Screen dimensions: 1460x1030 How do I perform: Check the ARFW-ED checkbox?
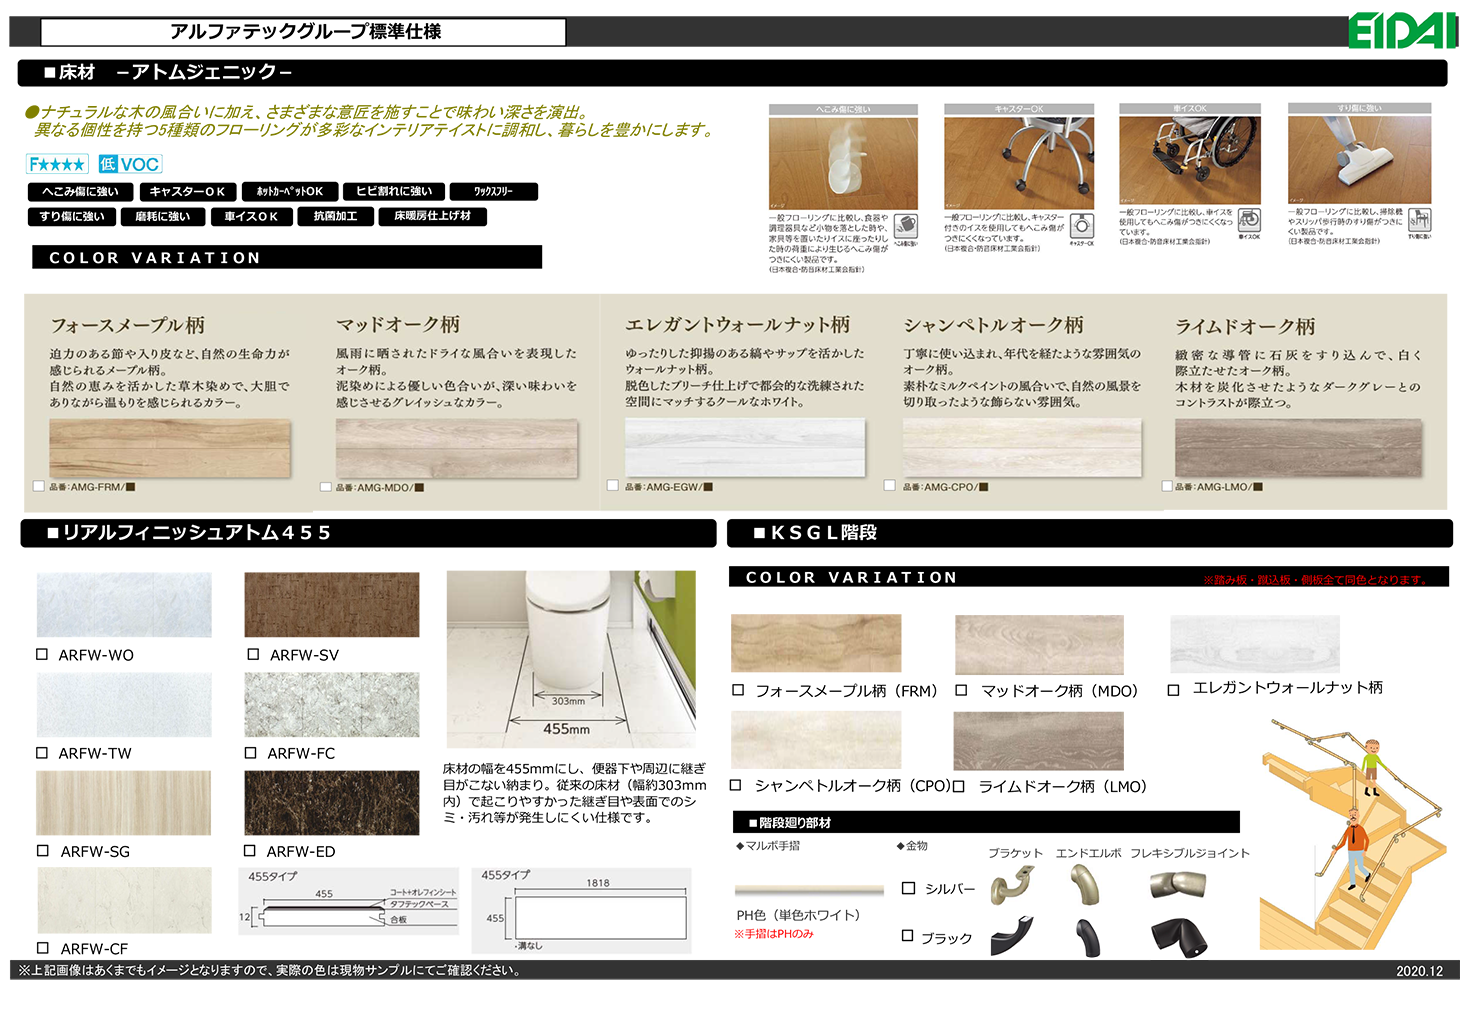tap(250, 850)
